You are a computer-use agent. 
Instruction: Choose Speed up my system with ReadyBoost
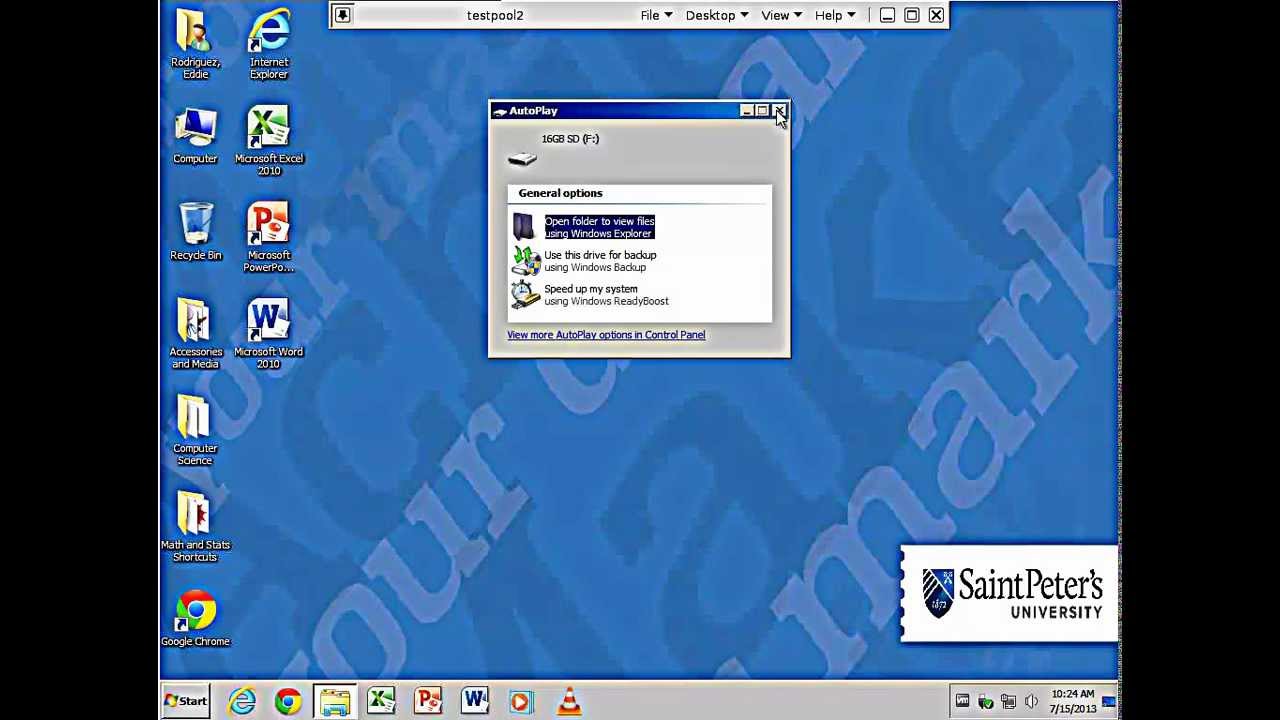click(x=590, y=295)
